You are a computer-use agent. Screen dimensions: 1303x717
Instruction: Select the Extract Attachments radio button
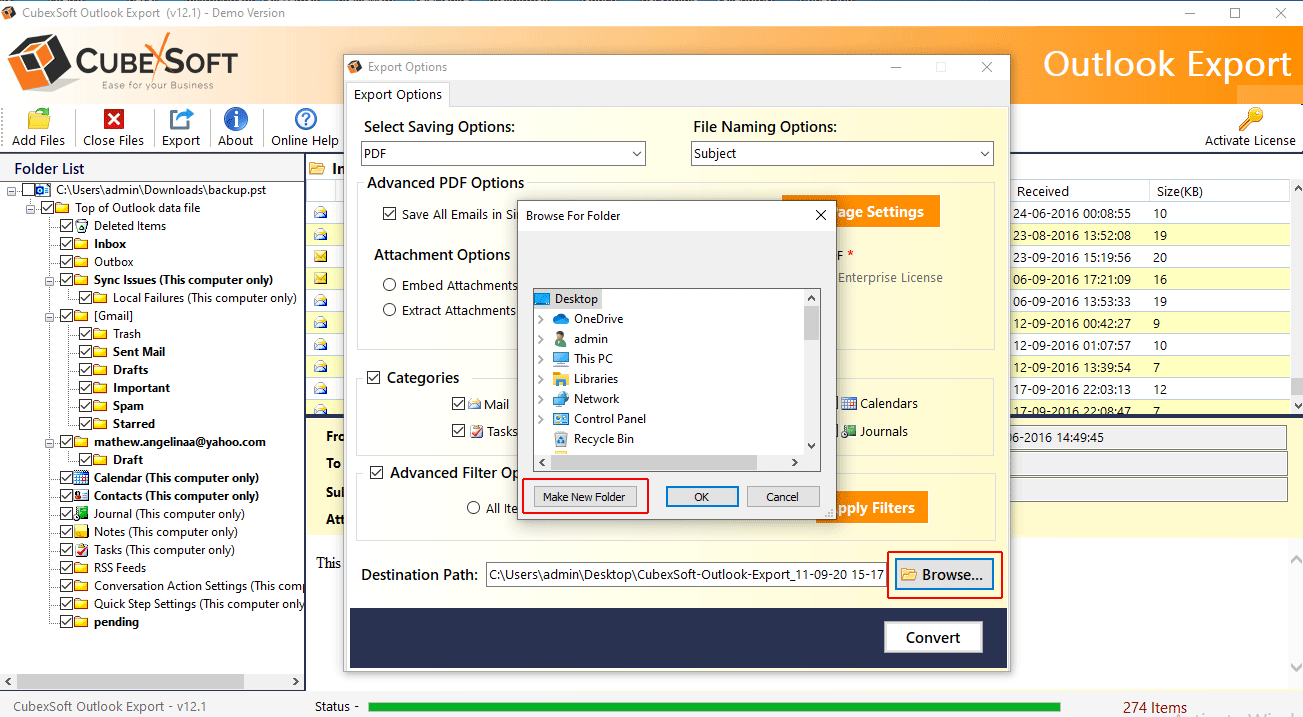[x=390, y=310]
